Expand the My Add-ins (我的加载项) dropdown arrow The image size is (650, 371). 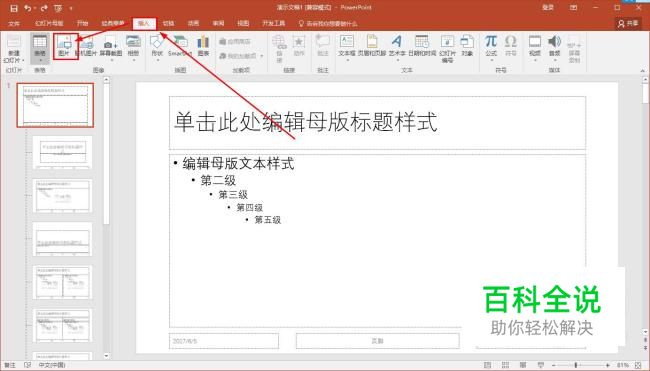262,56
